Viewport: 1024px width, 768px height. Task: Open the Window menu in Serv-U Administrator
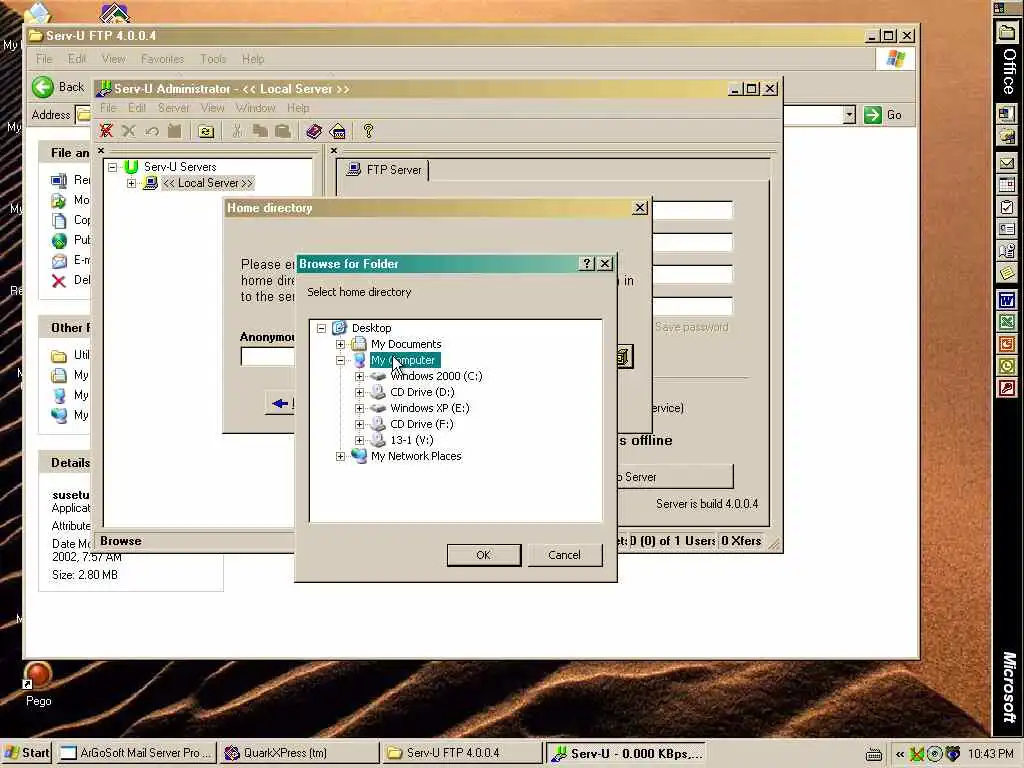point(255,108)
